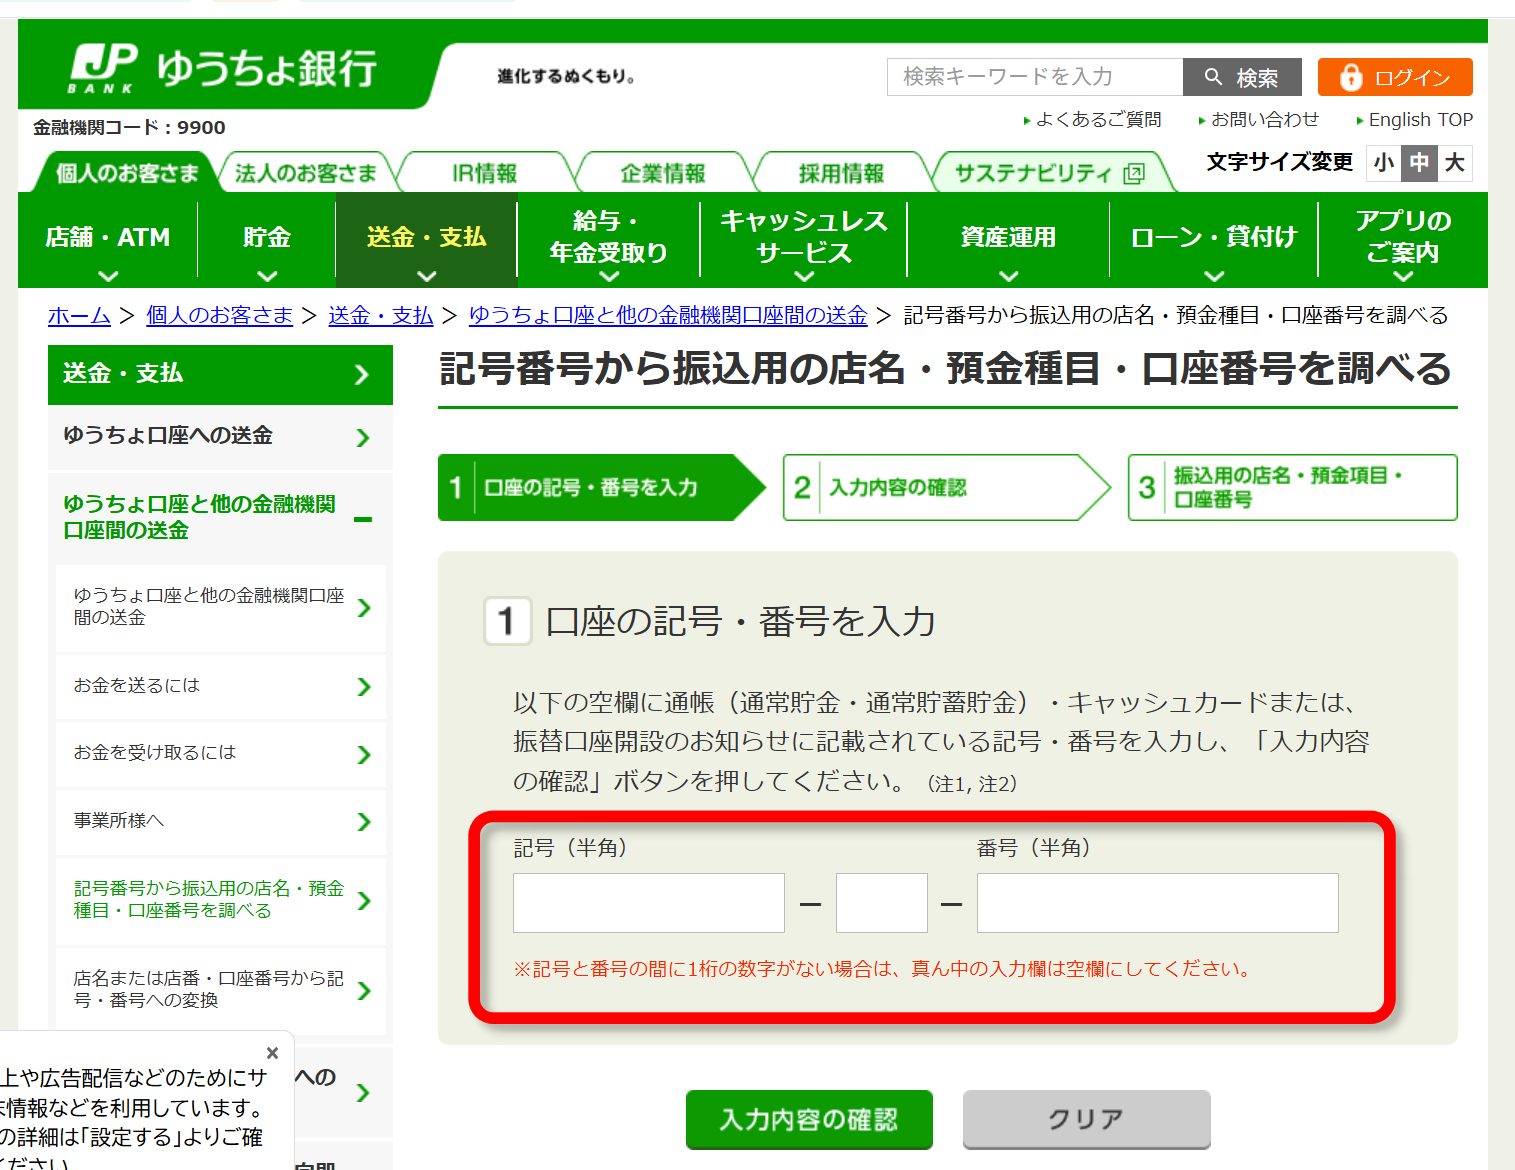Image resolution: width=1515 pixels, height=1170 pixels.
Task: Open お金を受け取るには sidebar item
Action: 221,753
